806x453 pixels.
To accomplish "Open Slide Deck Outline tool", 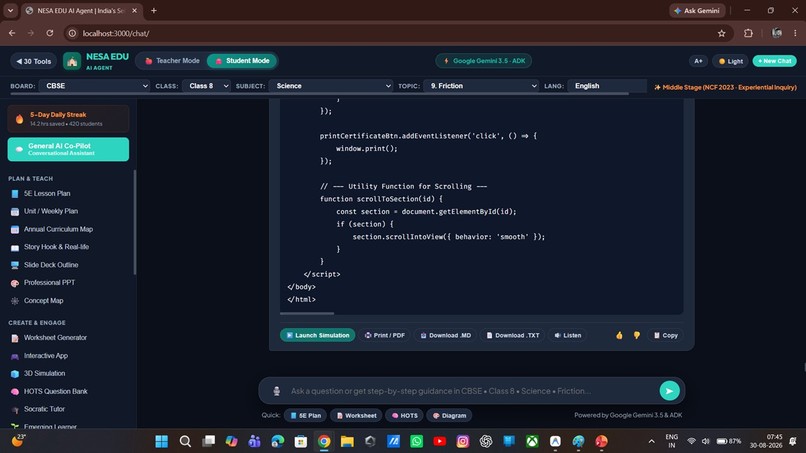I will [x=50, y=265].
